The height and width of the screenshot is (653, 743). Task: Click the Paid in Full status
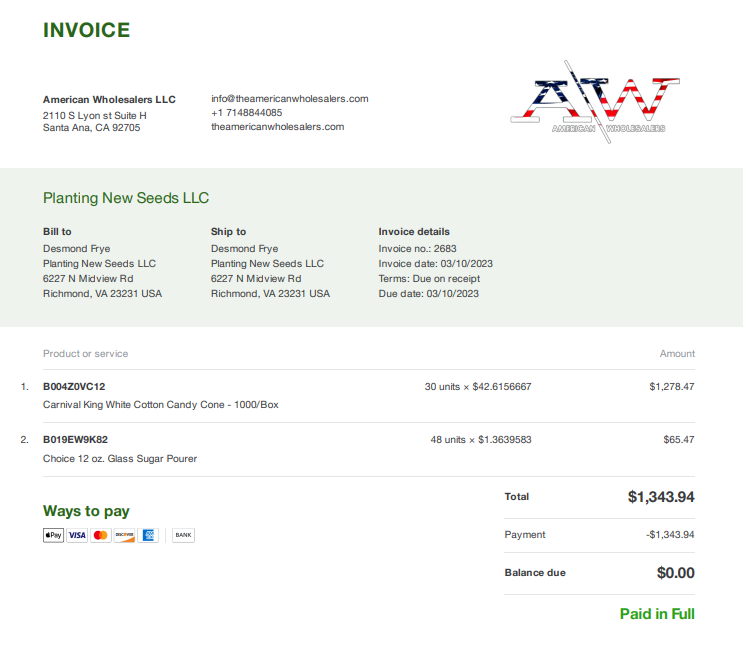[657, 614]
